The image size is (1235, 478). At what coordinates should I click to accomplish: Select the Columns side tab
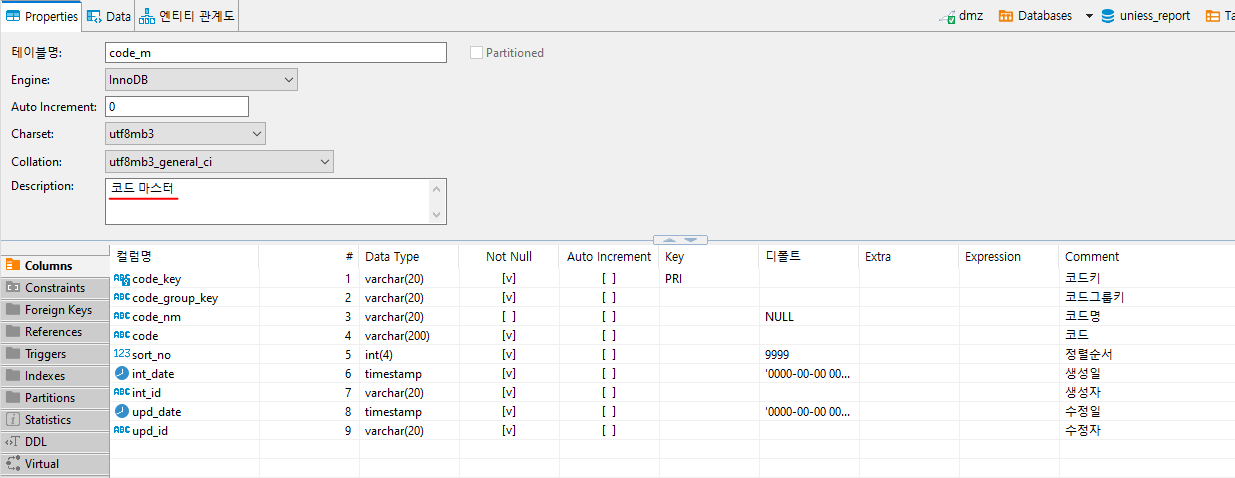[x=54, y=266]
